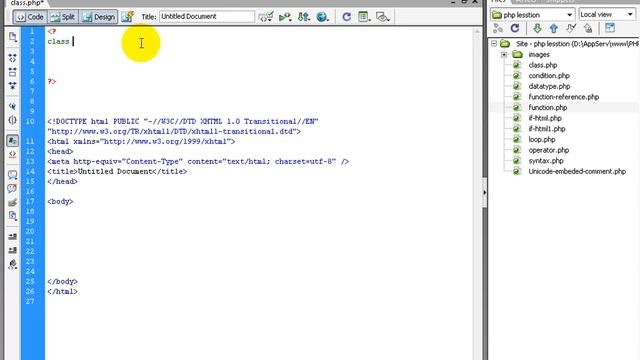Place cursor on the <body> tag line
Image resolution: width=640 pixels, height=360 pixels.
60,201
